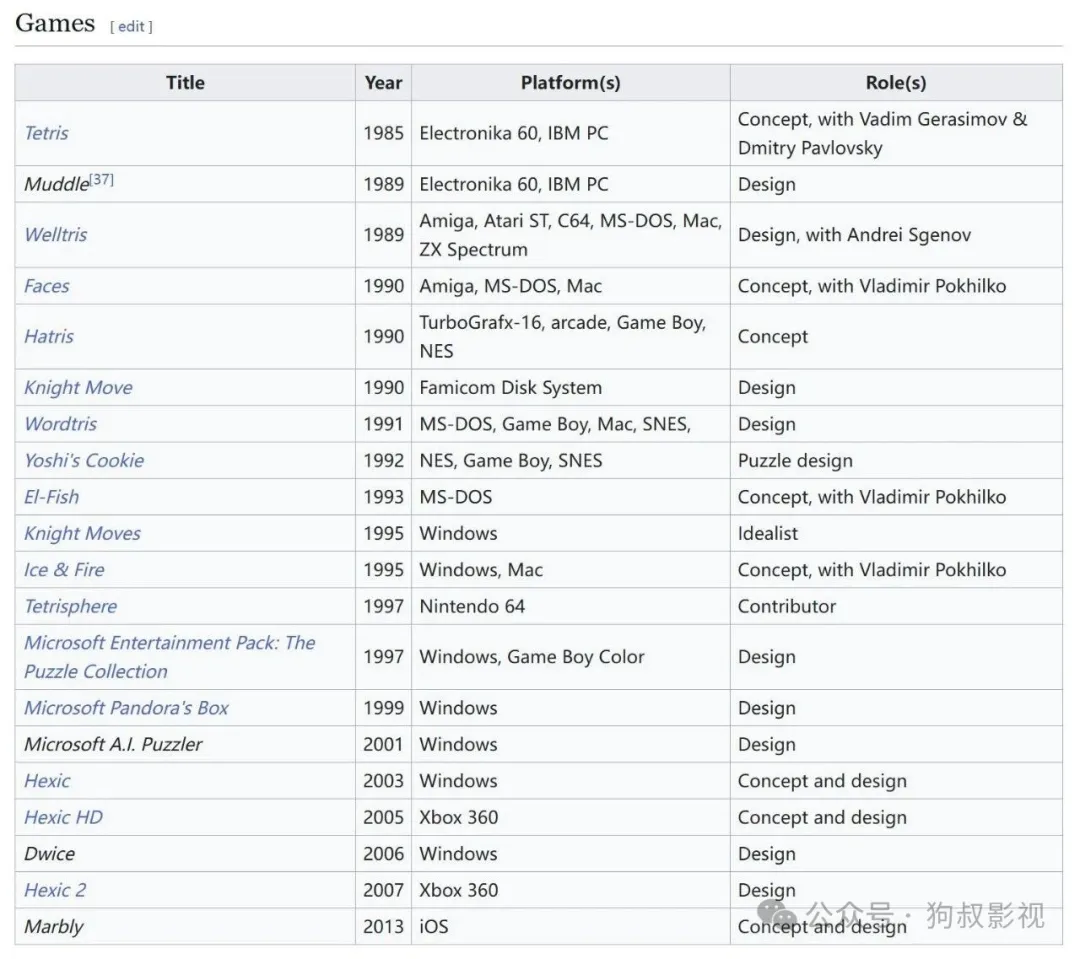Screen dimensions: 1080x959
Task: Select the Marbly title cell
Action: (185, 927)
